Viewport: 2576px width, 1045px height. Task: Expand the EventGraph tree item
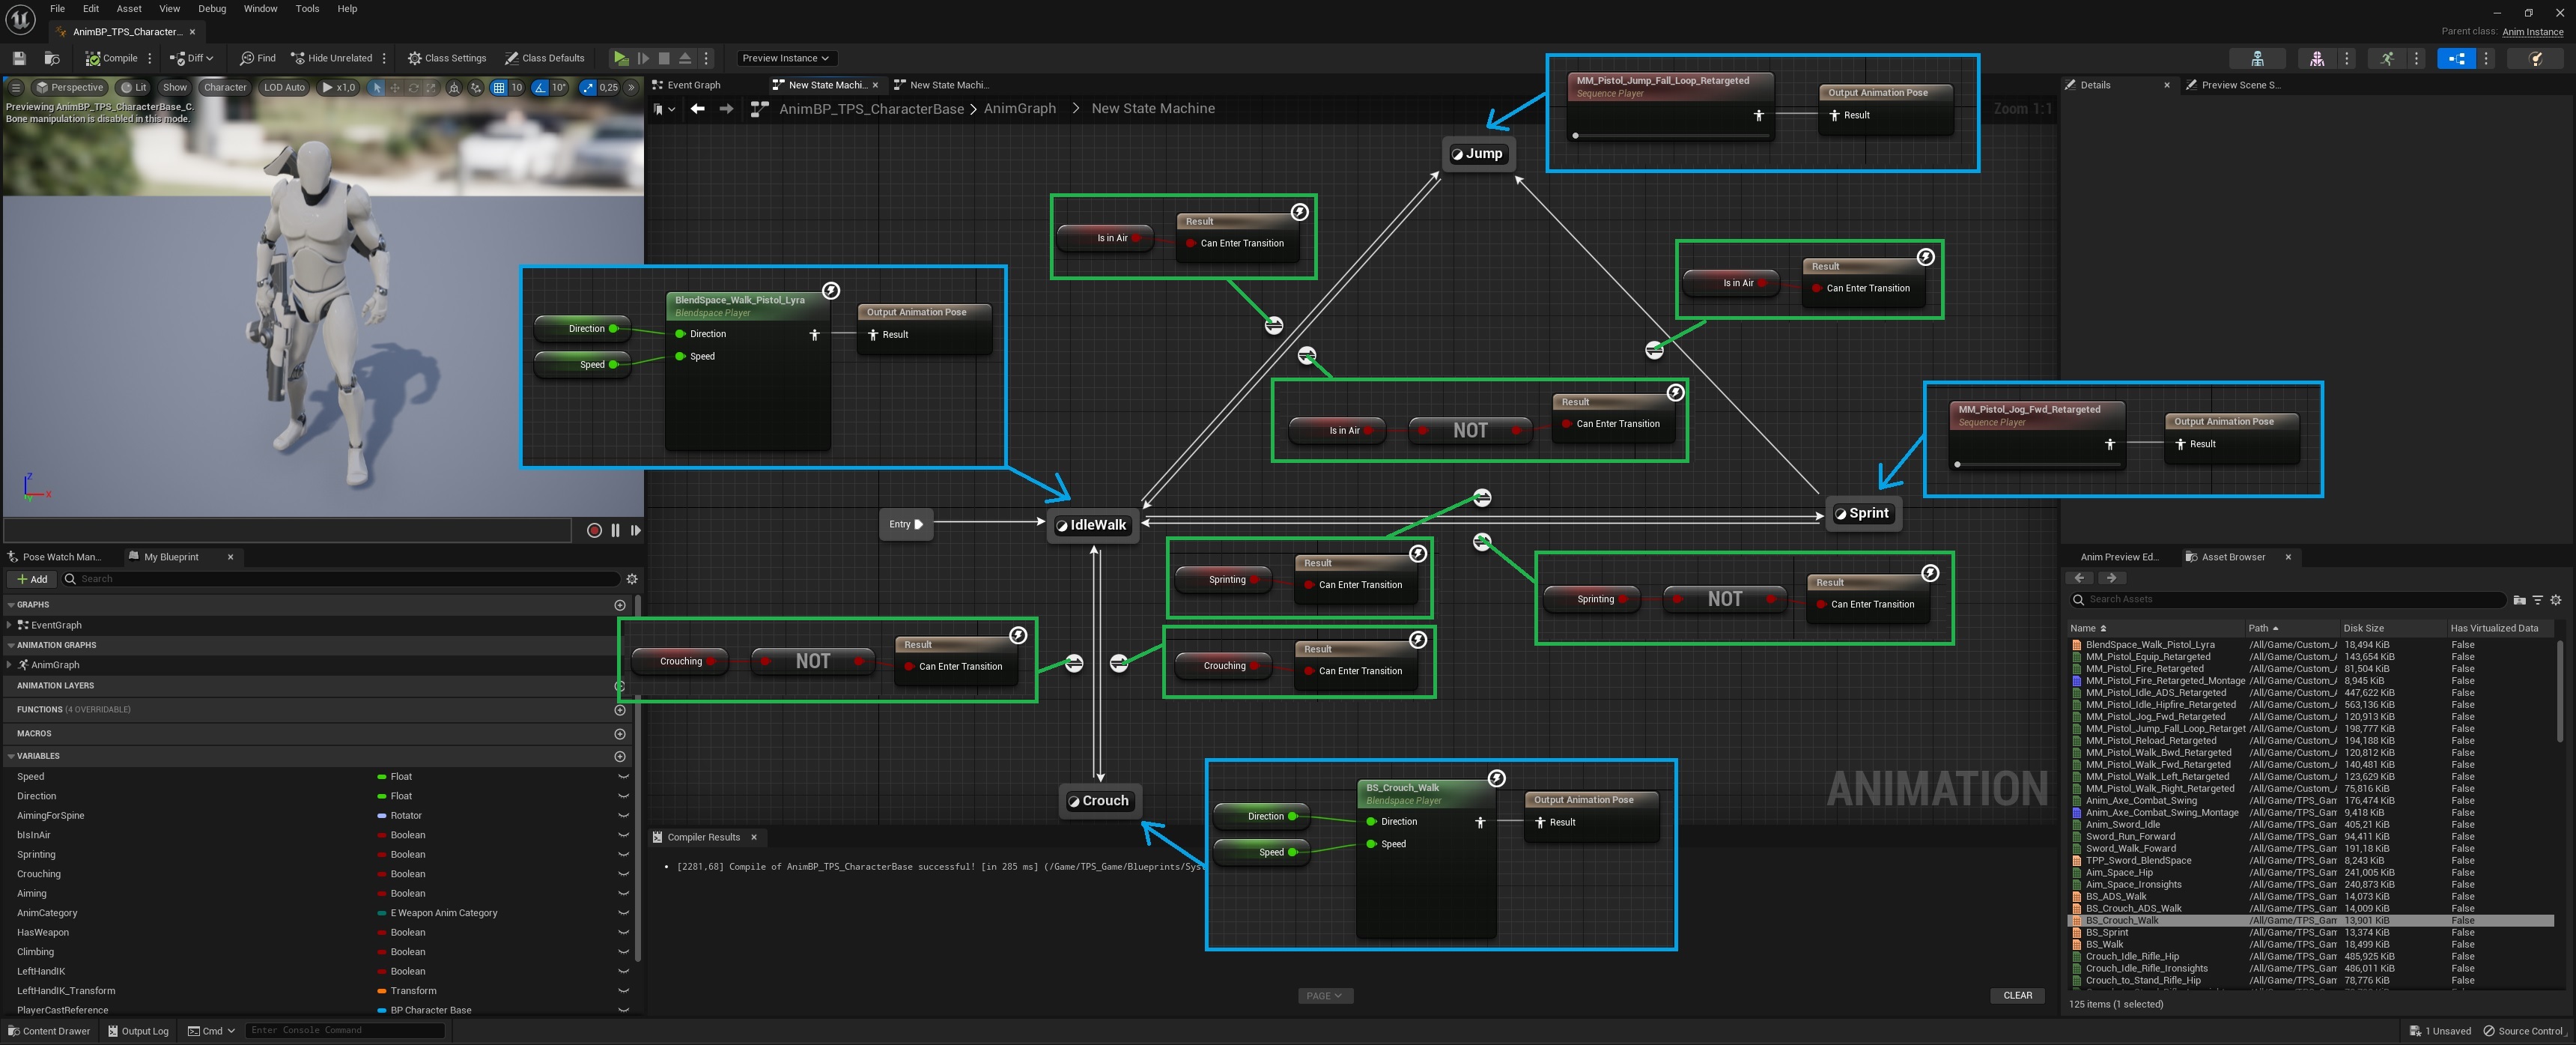pyautogui.click(x=9, y=625)
